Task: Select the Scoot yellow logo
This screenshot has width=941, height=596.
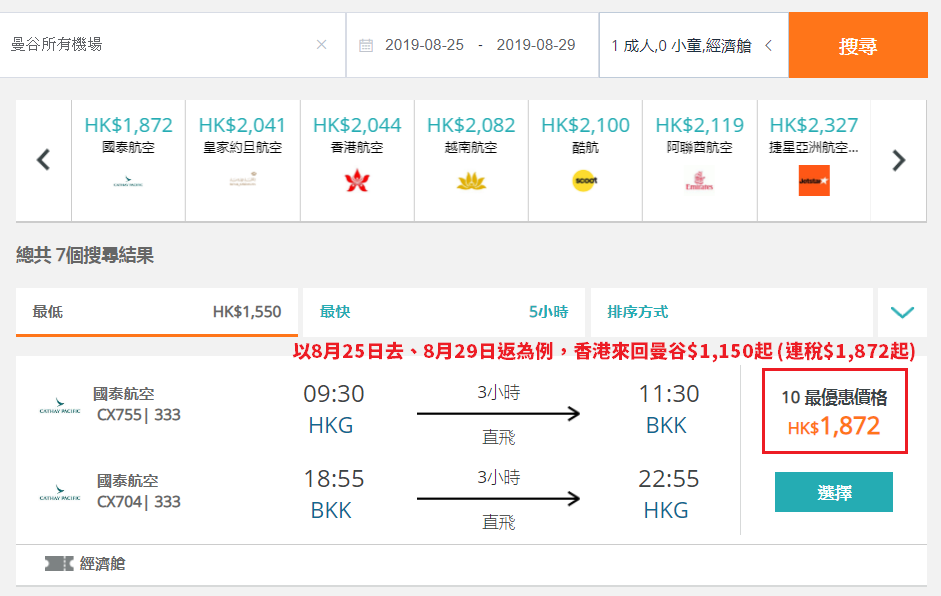Action: pos(585,180)
